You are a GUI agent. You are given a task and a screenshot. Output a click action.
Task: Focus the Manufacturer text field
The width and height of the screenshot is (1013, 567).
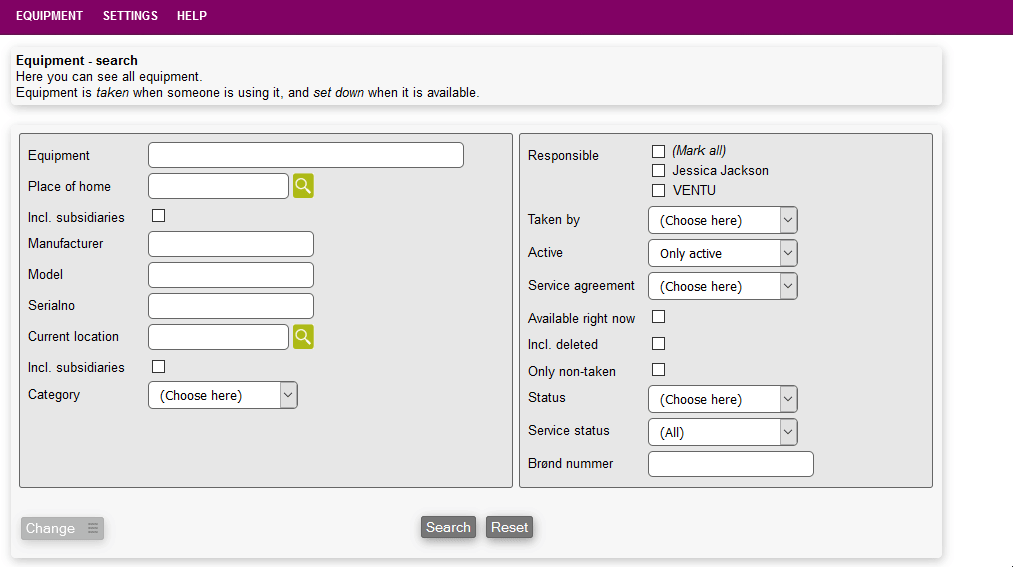[231, 244]
